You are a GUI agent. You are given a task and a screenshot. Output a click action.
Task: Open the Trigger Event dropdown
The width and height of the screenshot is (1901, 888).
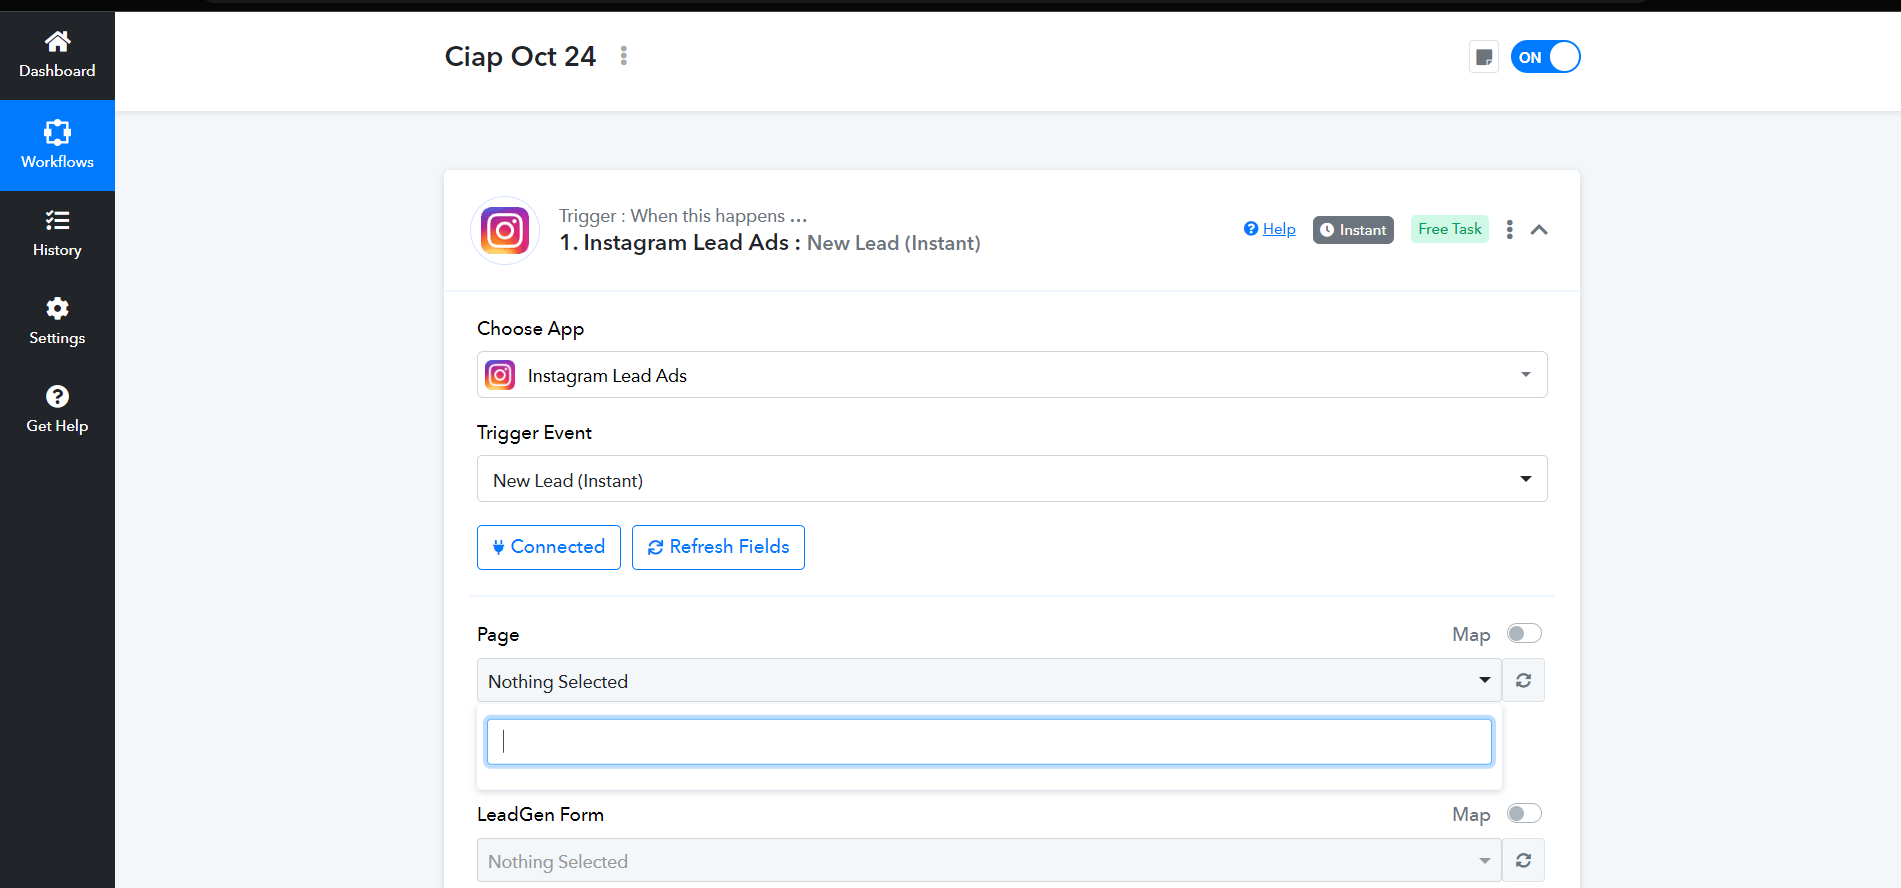click(x=1012, y=479)
